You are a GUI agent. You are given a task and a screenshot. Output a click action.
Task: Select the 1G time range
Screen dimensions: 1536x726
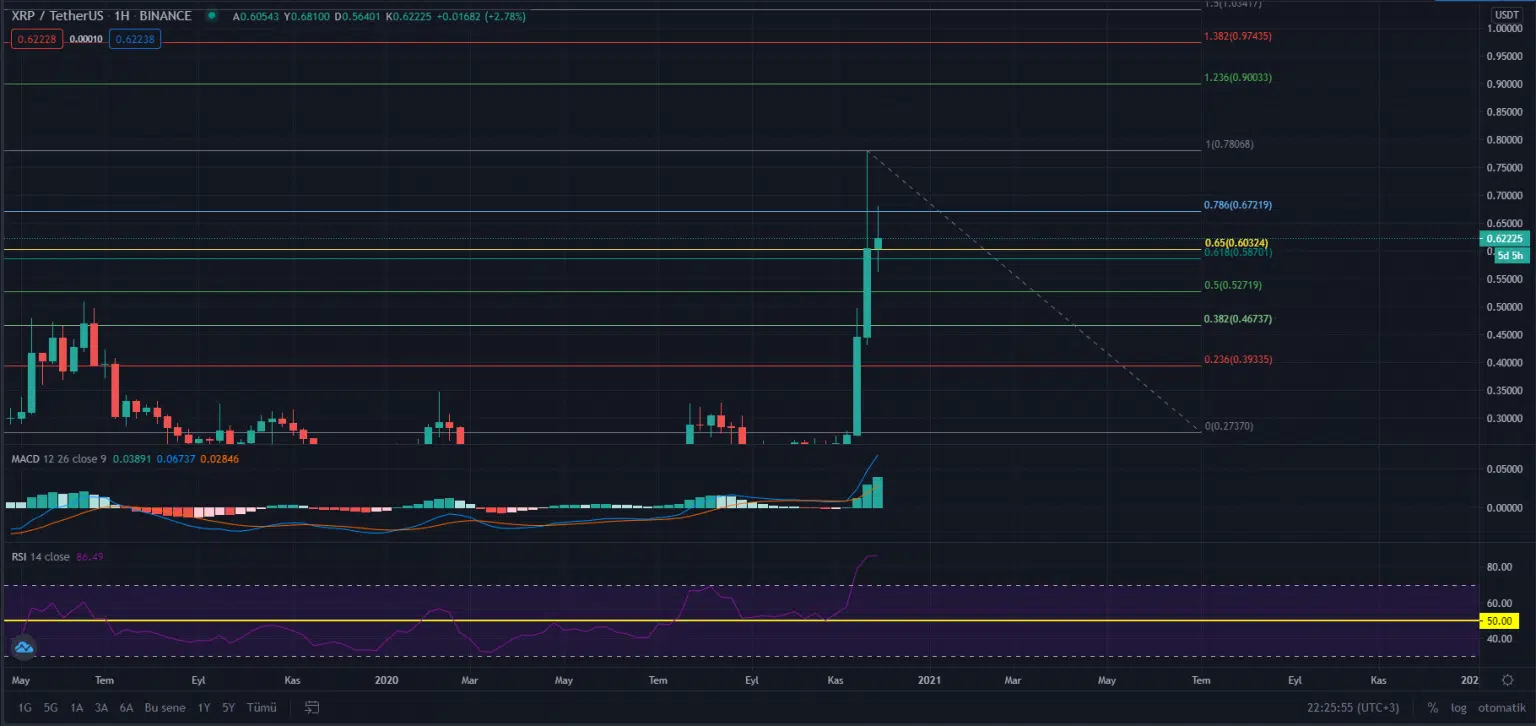point(25,708)
